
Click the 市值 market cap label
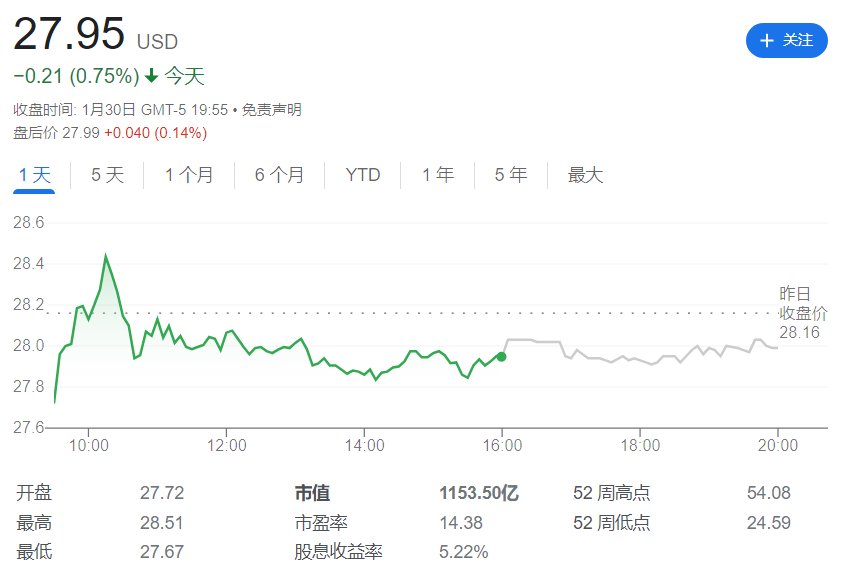312,493
